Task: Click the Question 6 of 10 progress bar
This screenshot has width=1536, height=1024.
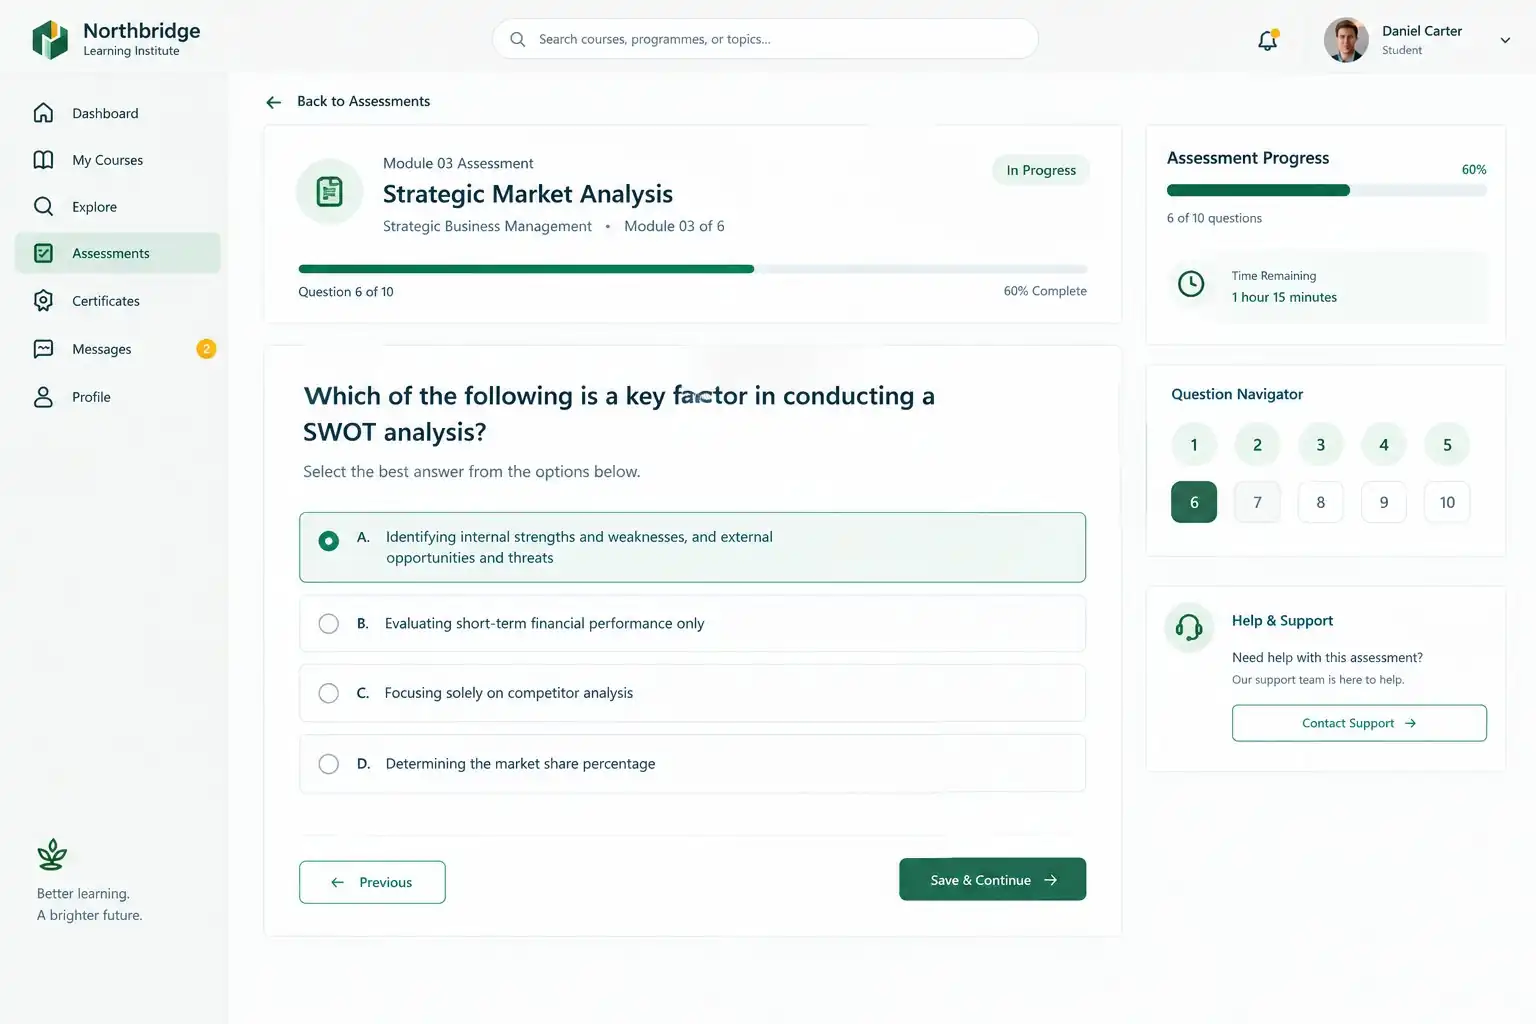Action: tap(692, 269)
